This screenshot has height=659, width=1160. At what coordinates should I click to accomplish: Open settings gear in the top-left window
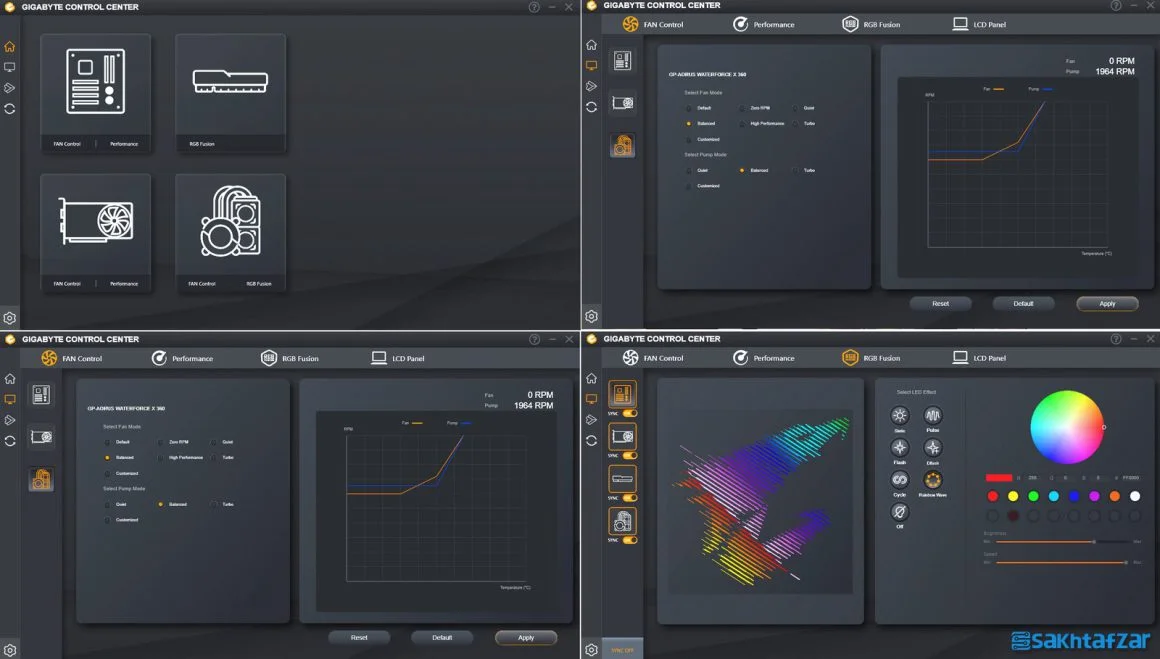click(10, 318)
